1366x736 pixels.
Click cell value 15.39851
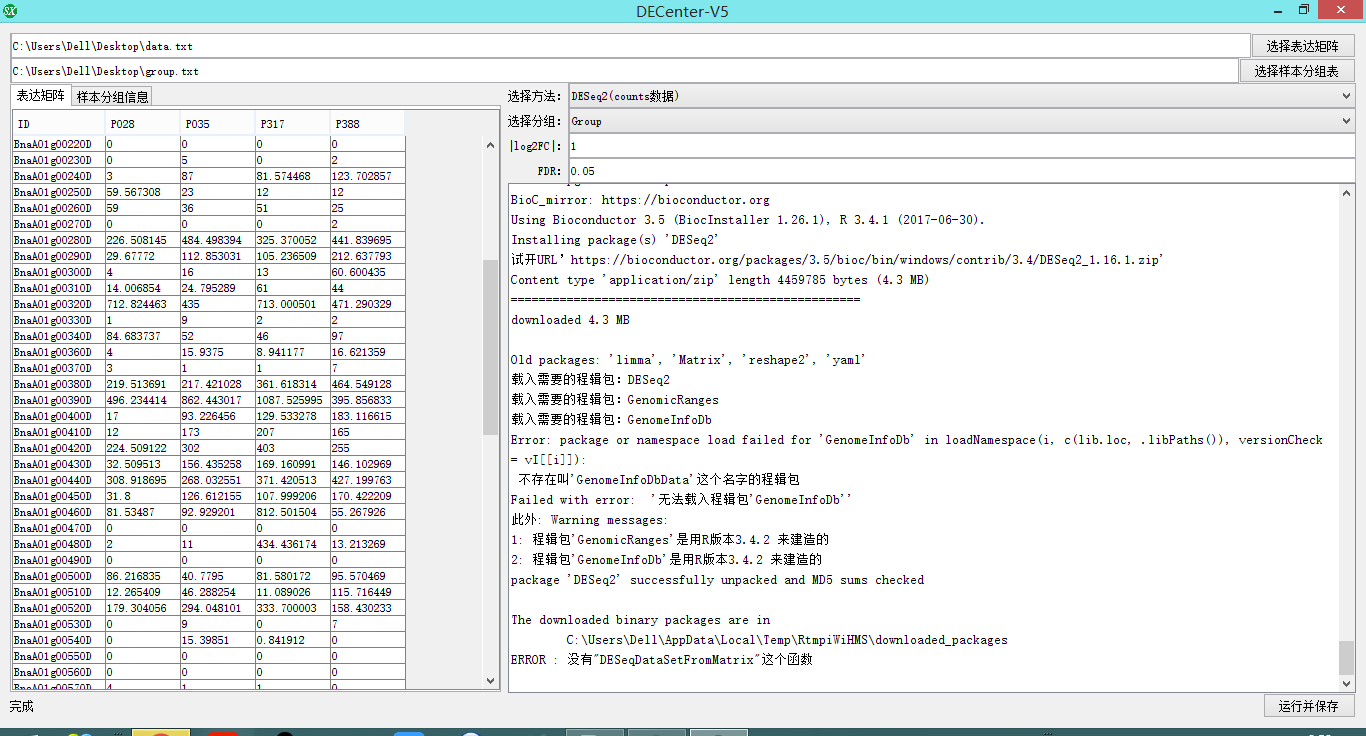(x=217, y=640)
